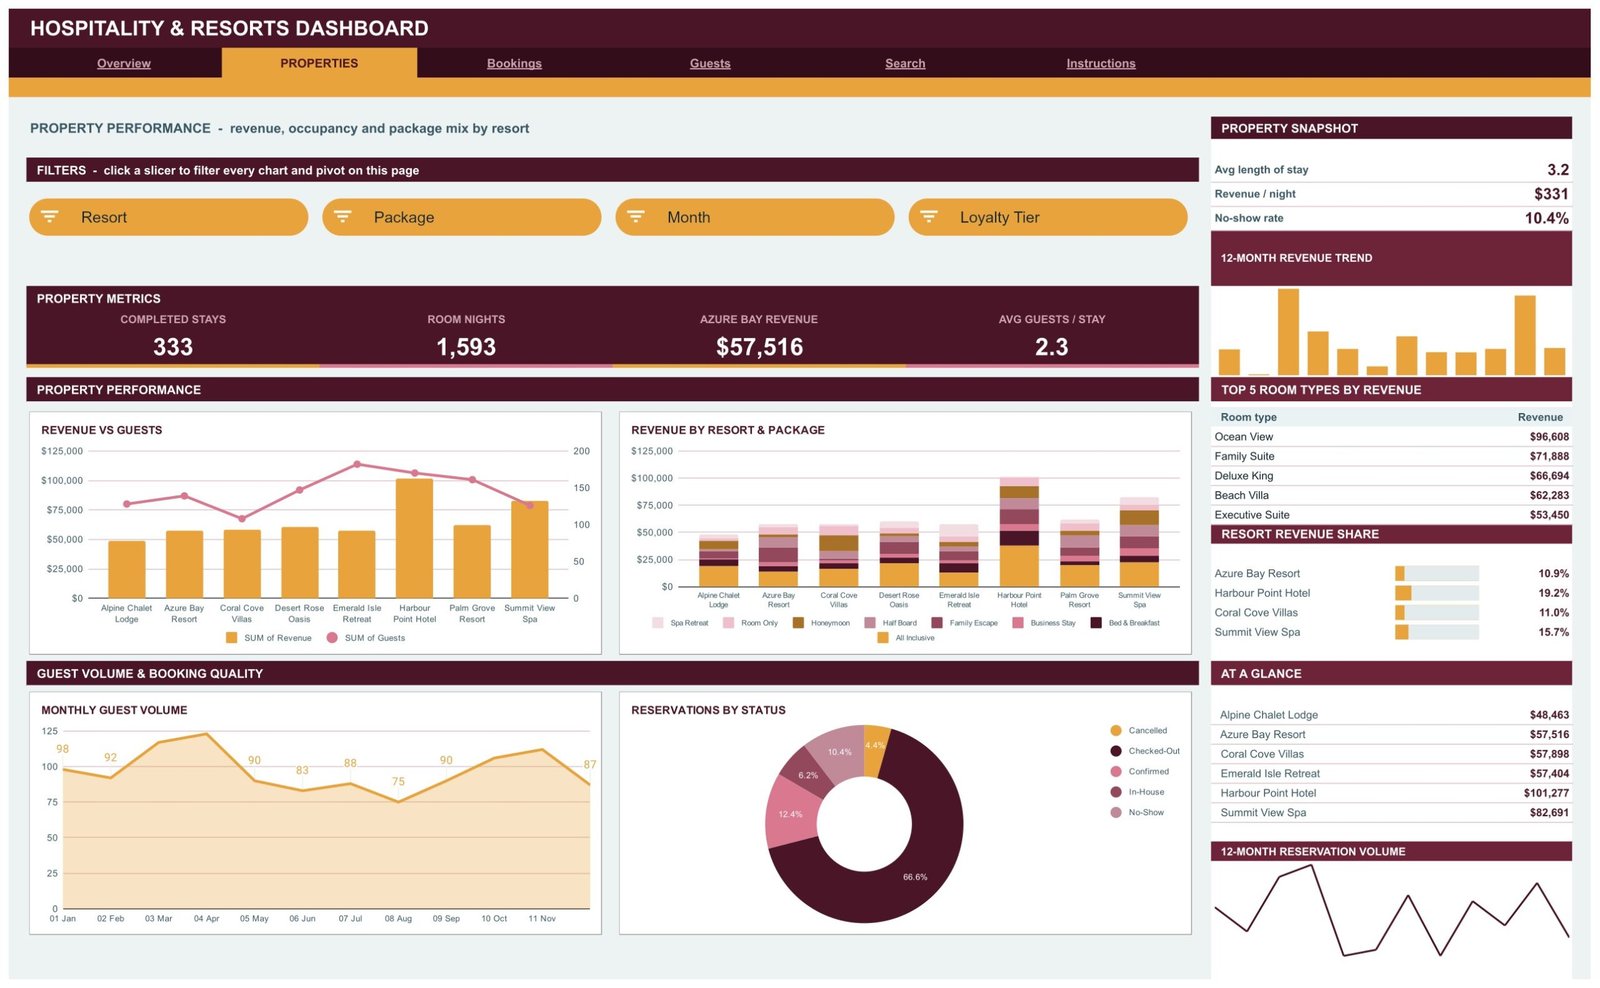Click the Harbour Point Hotel revenue bar
This screenshot has height=988, width=1600.
(414, 538)
